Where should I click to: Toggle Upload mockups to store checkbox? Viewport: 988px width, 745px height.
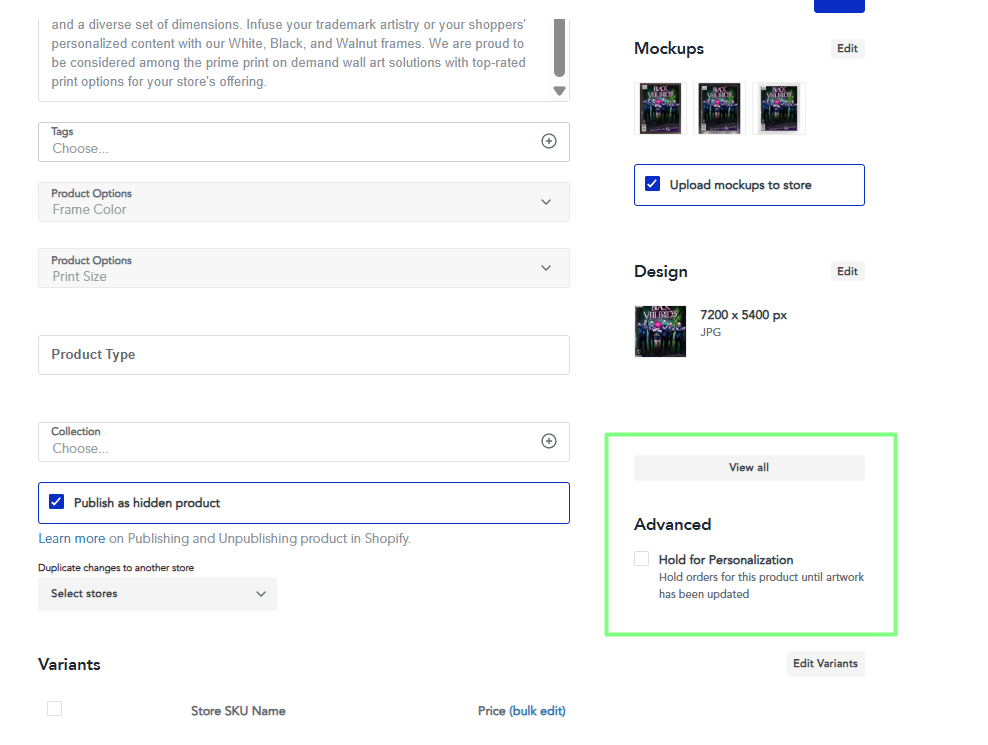click(653, 184)
